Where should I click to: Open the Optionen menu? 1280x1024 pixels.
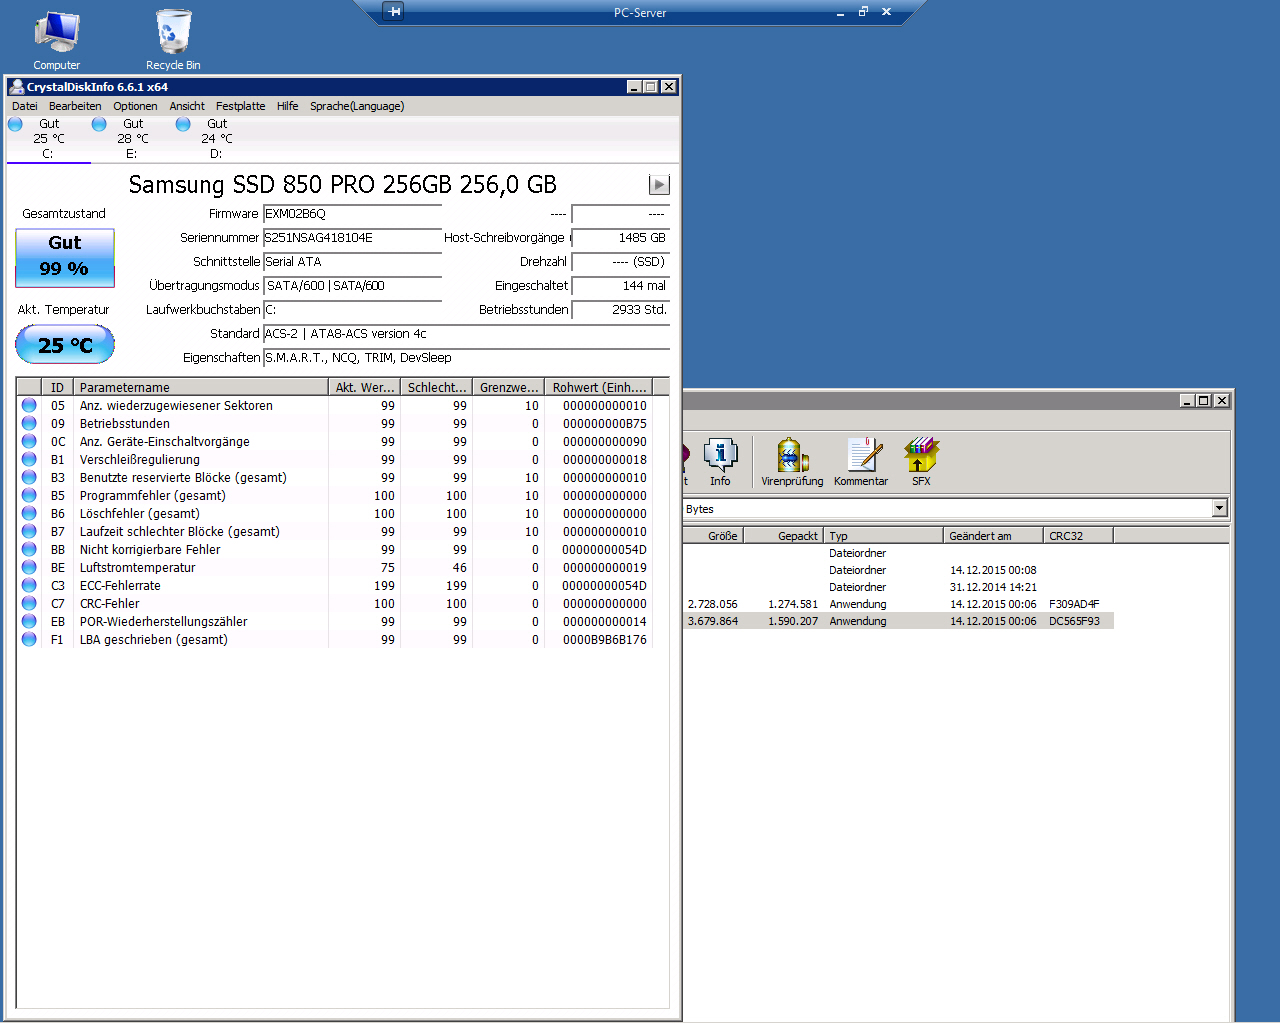tap(135, 106)
